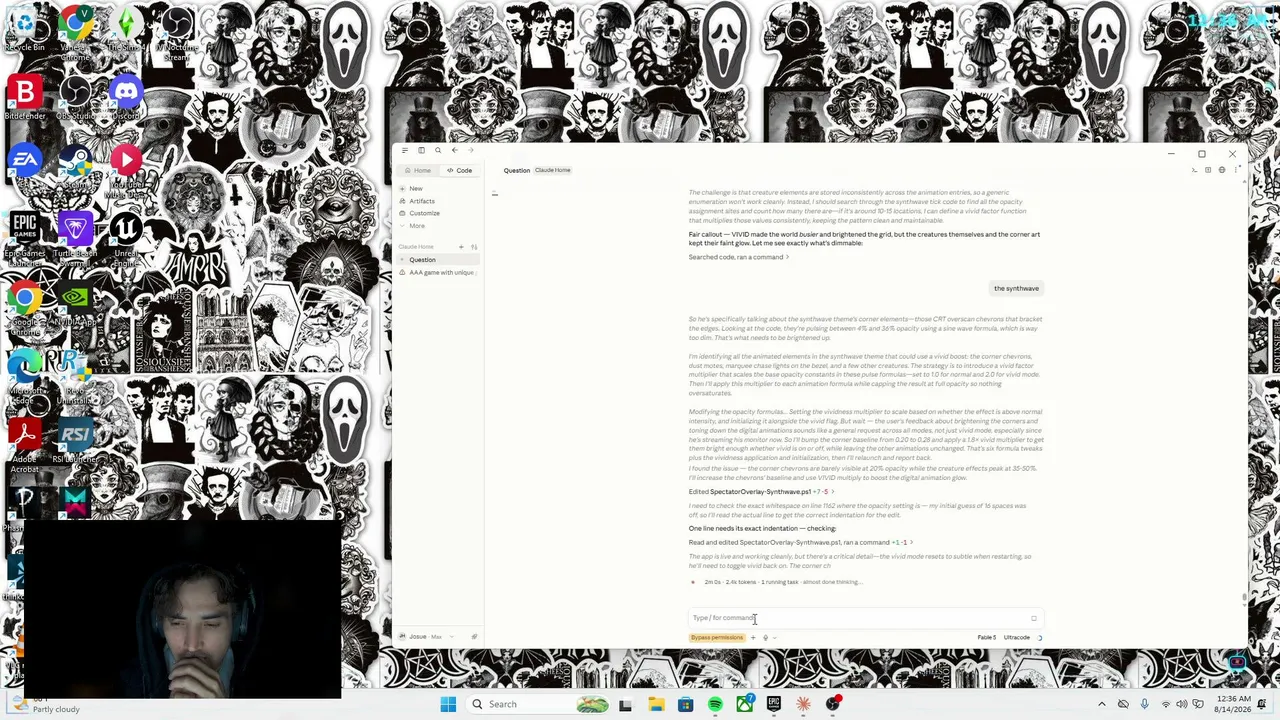Open Spotify from the taskbar
This screenshot has width=1280, height=720.
(715, 704)
